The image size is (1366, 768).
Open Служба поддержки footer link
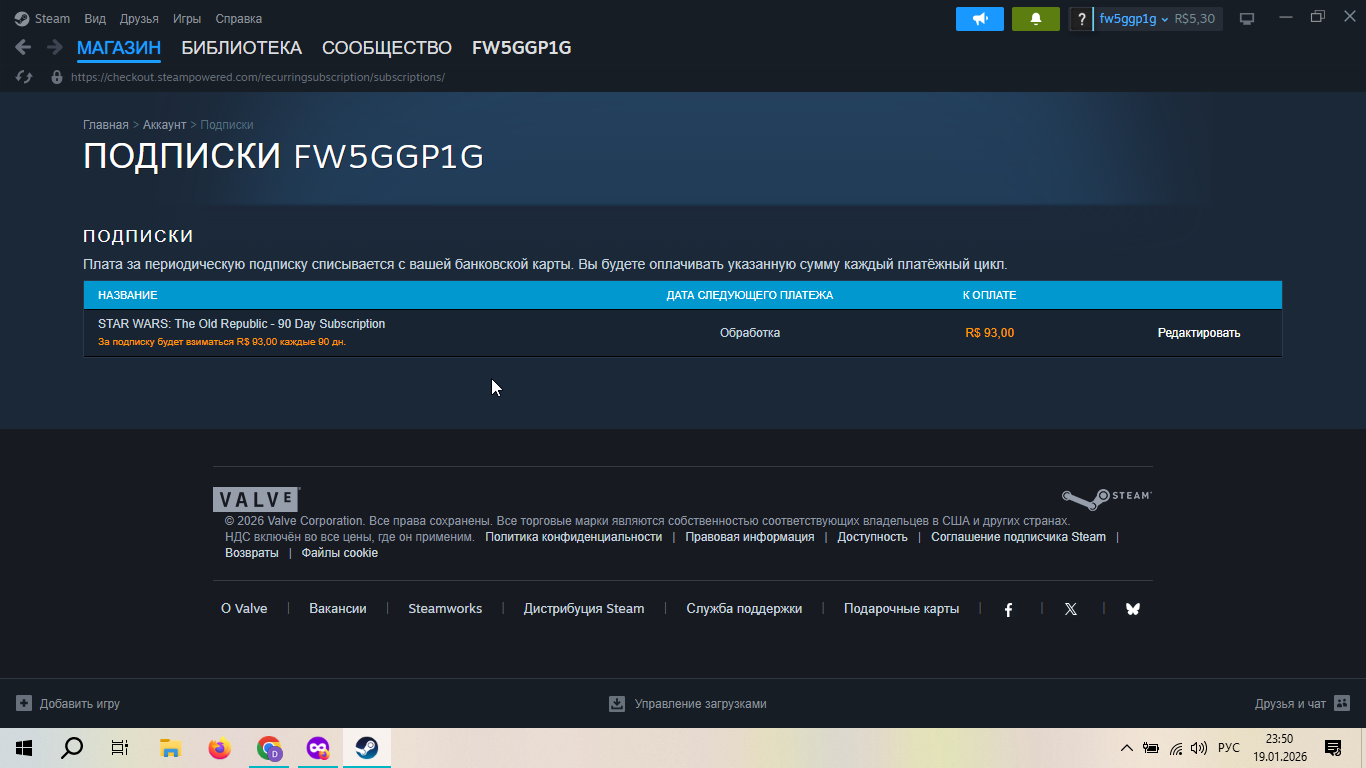pos(744,609)
